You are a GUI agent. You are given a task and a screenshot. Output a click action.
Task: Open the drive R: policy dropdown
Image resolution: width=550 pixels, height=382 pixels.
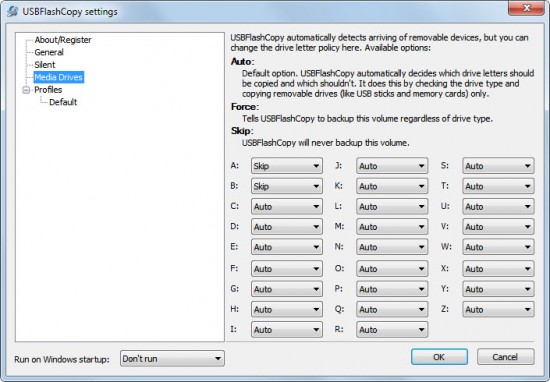[x=392, y=329]
